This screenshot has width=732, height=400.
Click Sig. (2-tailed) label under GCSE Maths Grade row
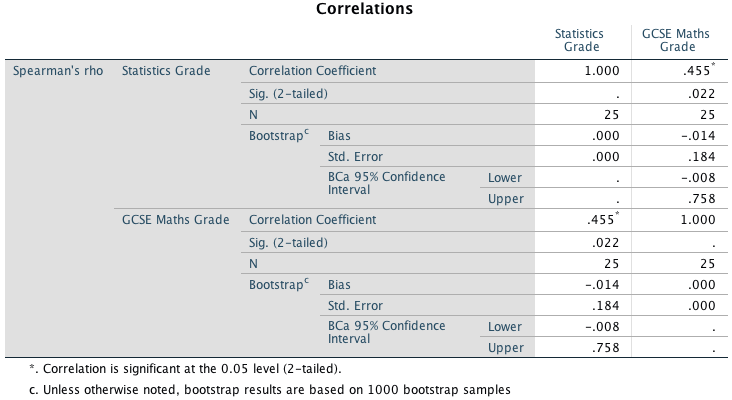click(x=289, y=241)
